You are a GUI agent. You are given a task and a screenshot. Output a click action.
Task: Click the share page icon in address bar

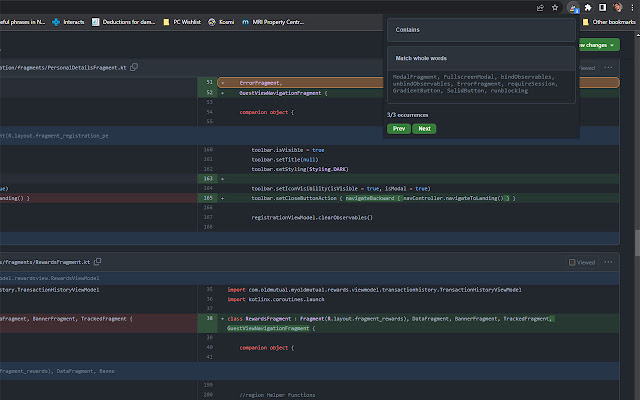click(540, 8)
